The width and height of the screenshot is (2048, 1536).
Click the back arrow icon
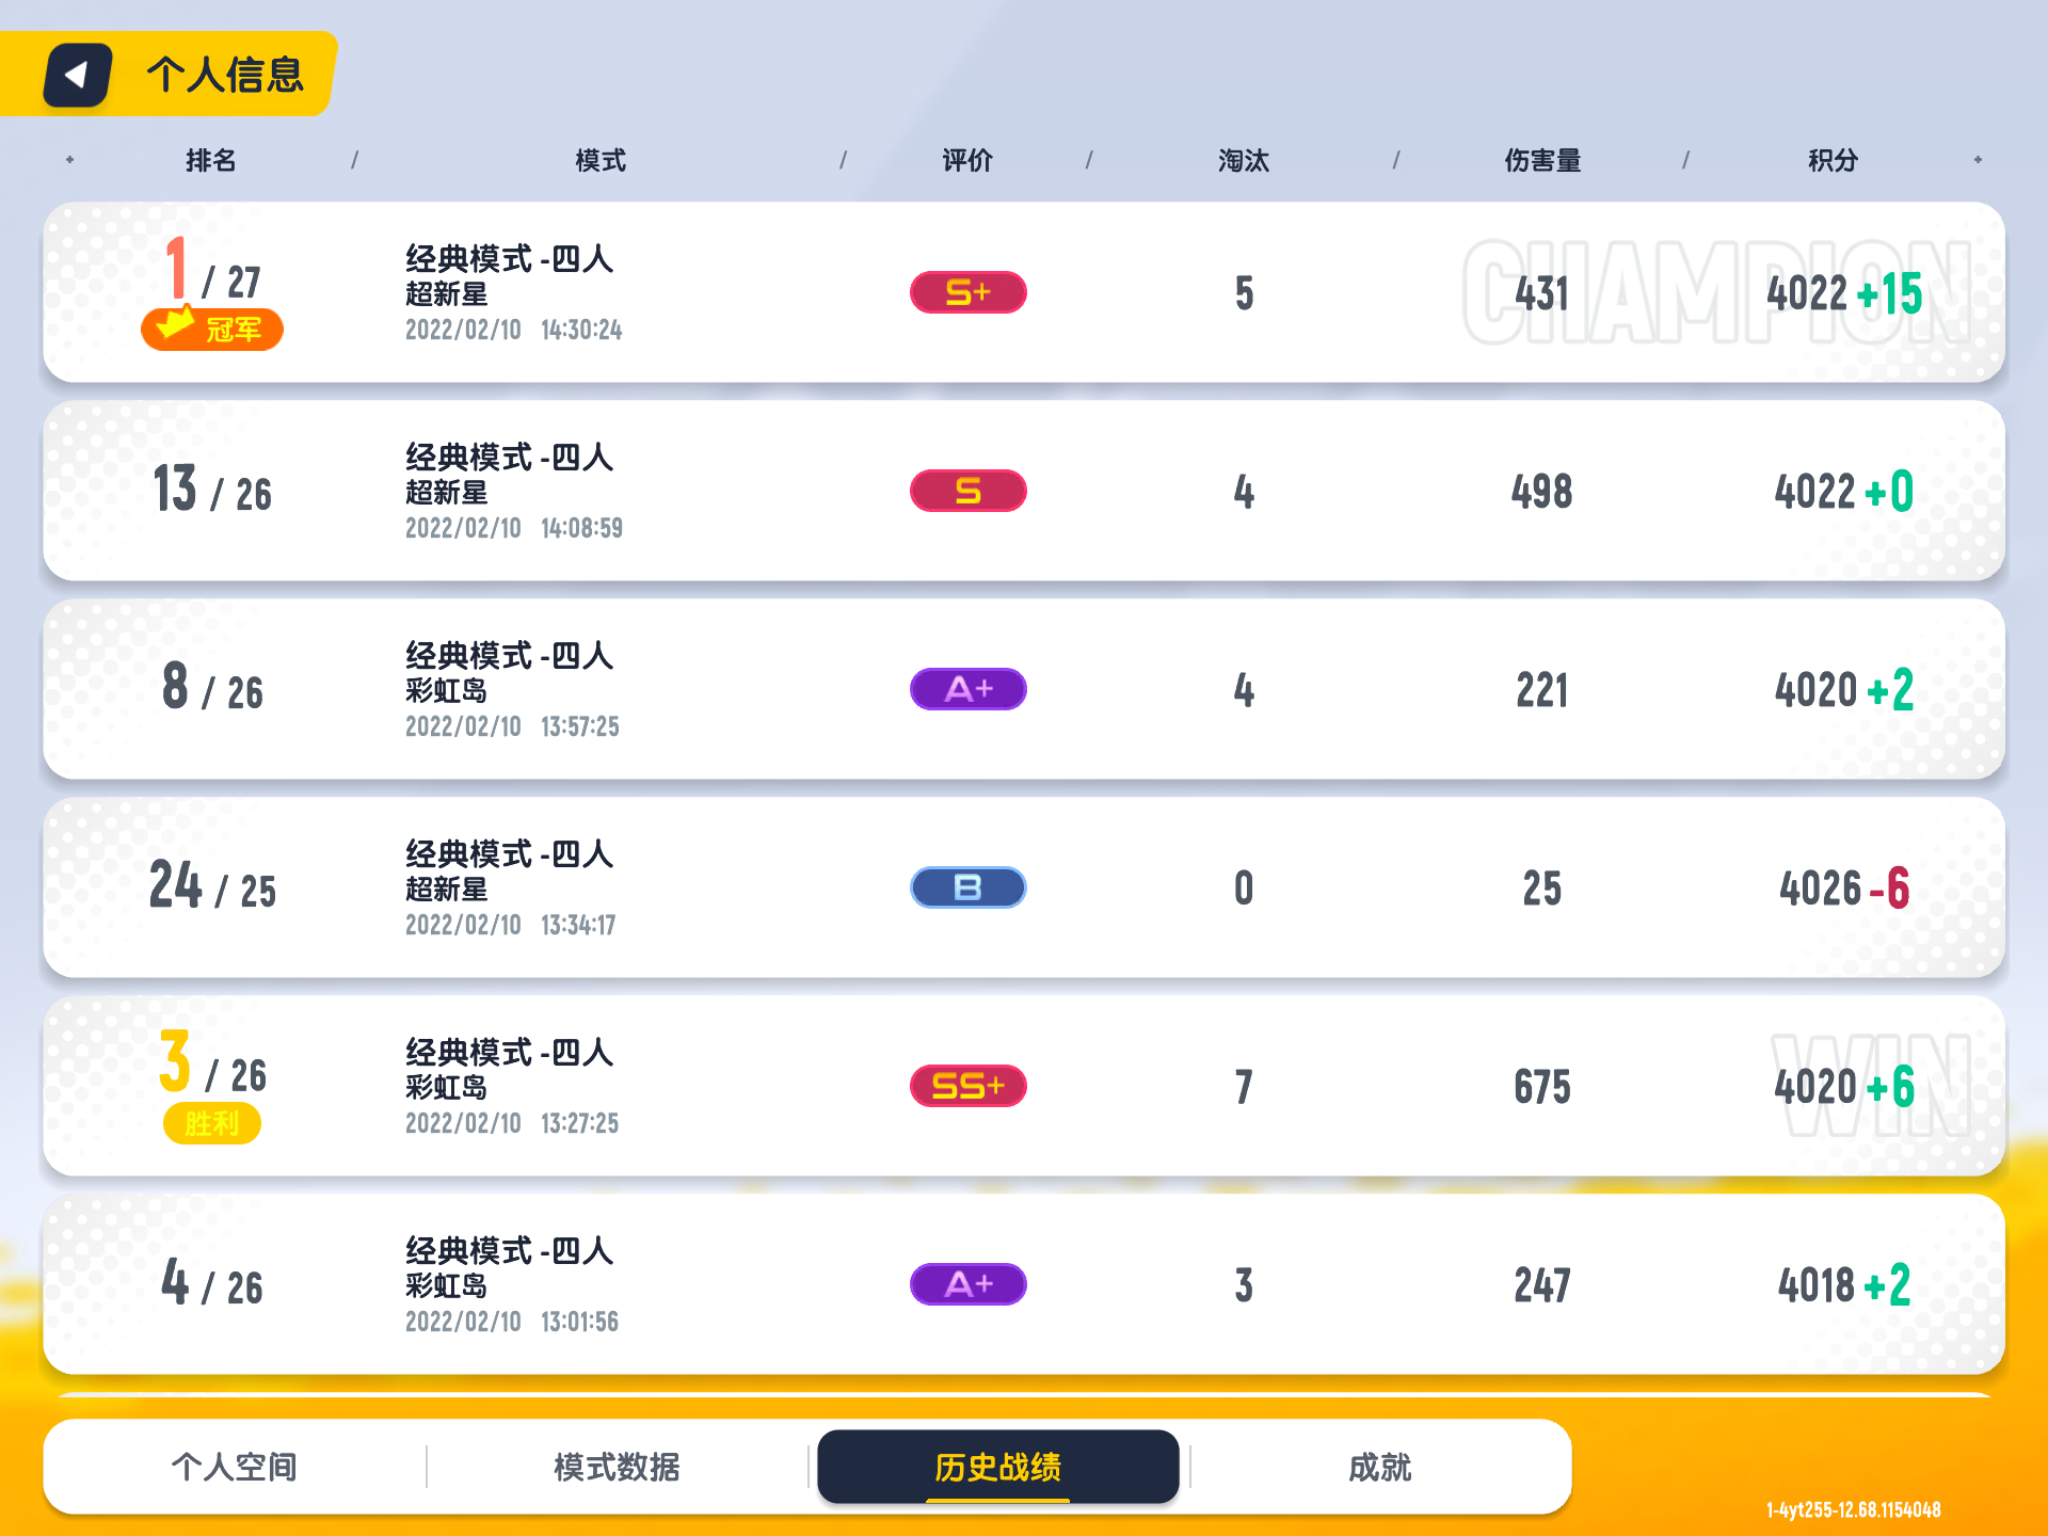77,75
